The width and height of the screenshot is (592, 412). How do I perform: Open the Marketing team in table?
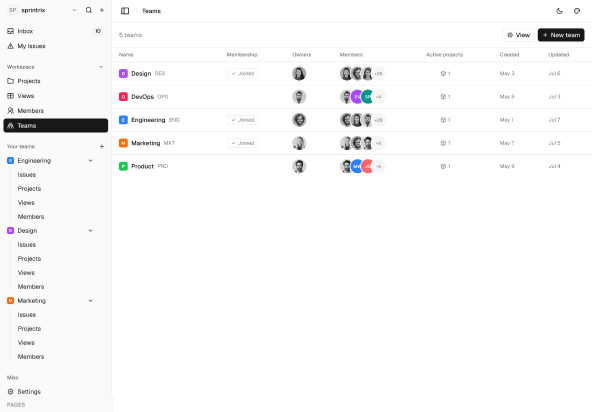coord(352,143)
